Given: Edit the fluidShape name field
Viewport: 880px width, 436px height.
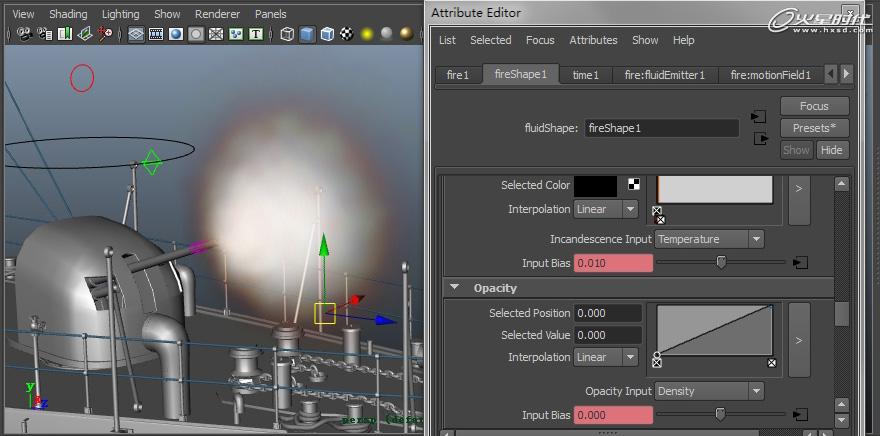Looking at the screenshot, I should click(x=662, y=128).
